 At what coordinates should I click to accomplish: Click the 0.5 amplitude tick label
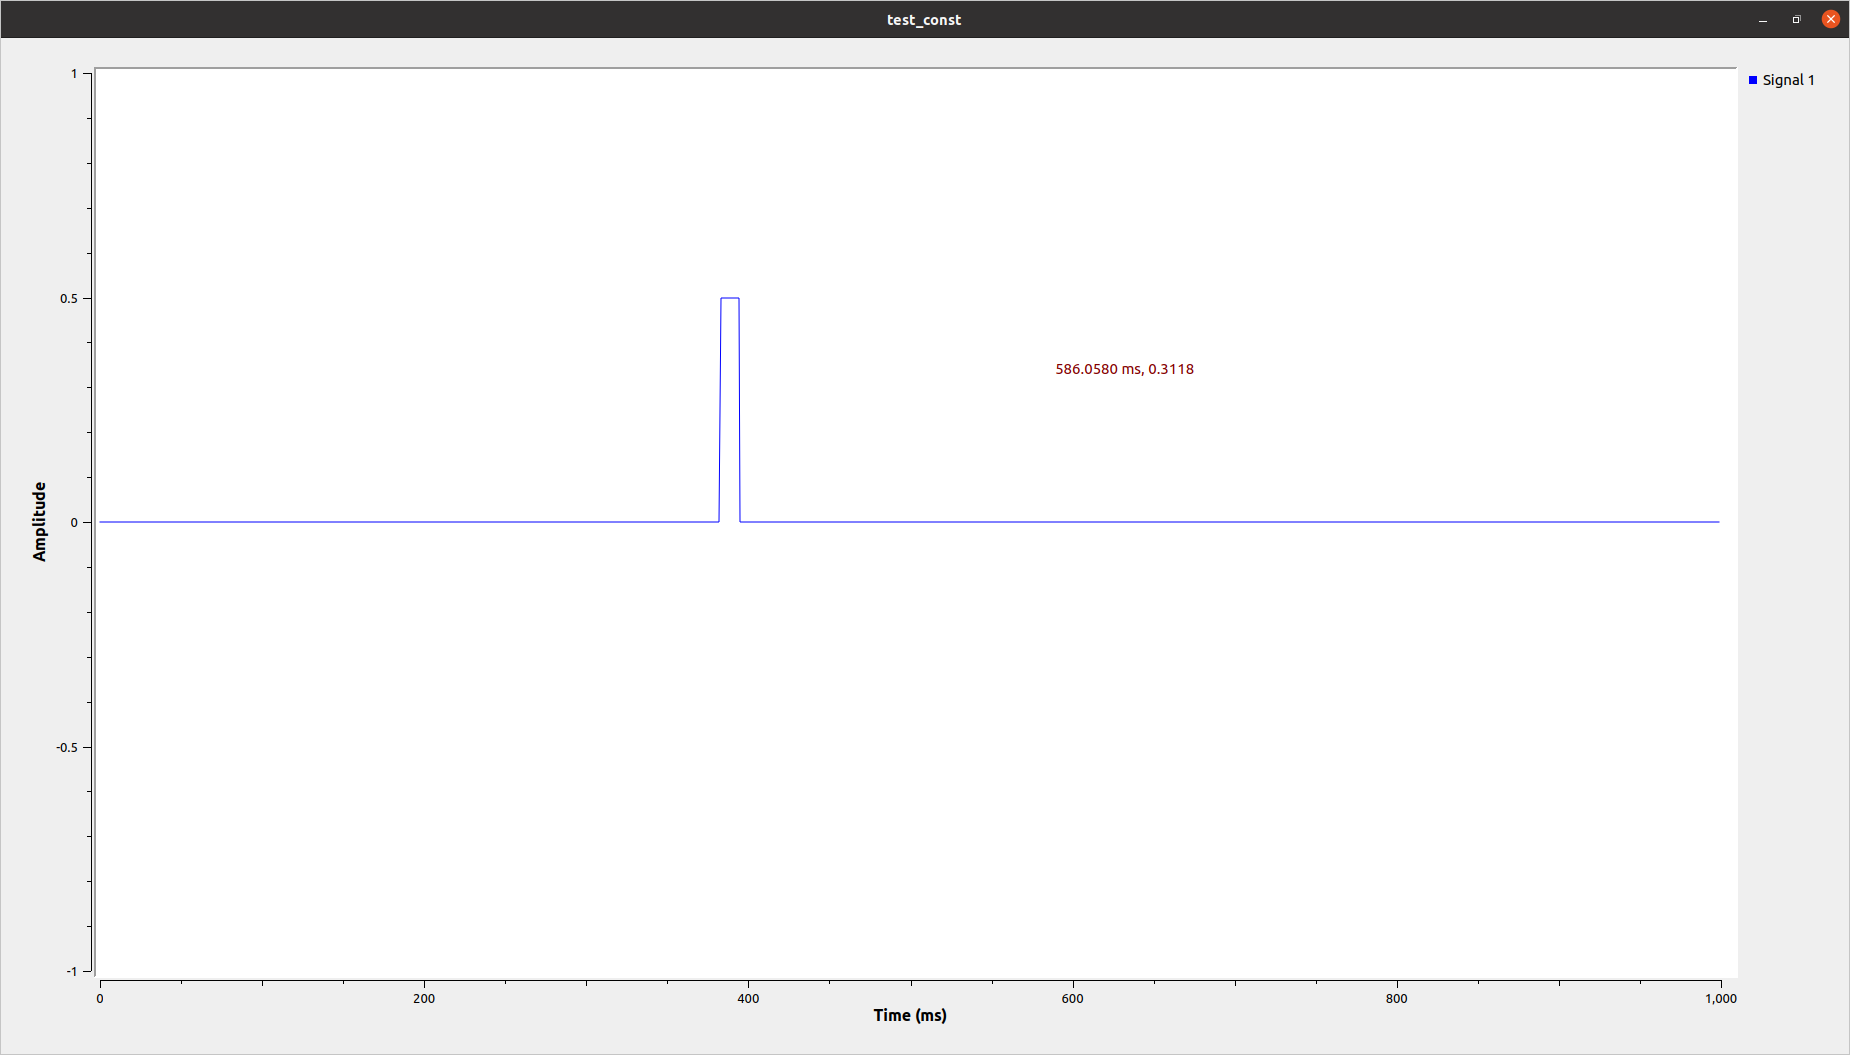(68, 298)
